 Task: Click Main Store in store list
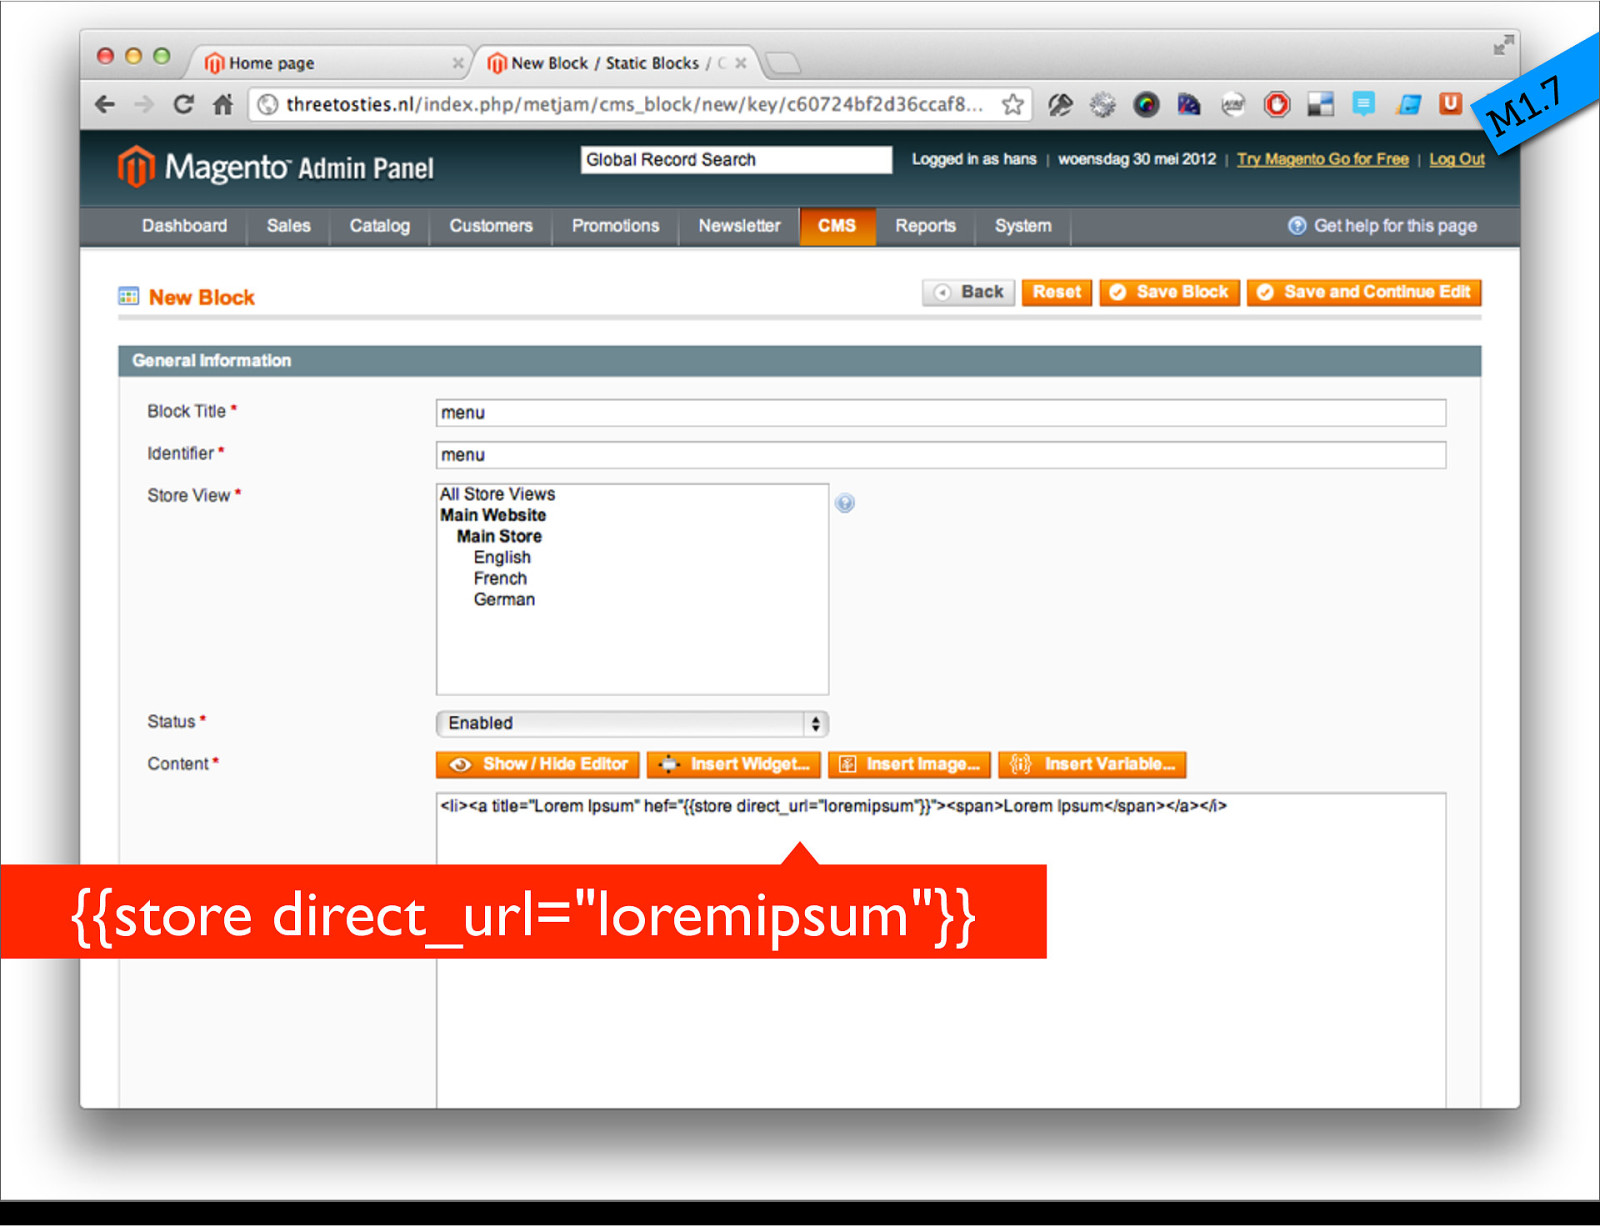pos(499,536)
